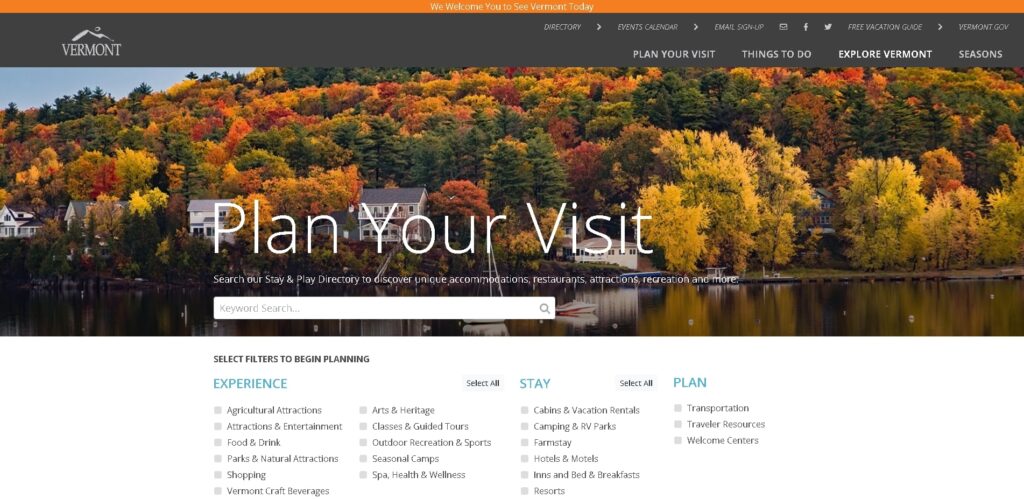Open the Vermont.gov link

click(984, 27)
